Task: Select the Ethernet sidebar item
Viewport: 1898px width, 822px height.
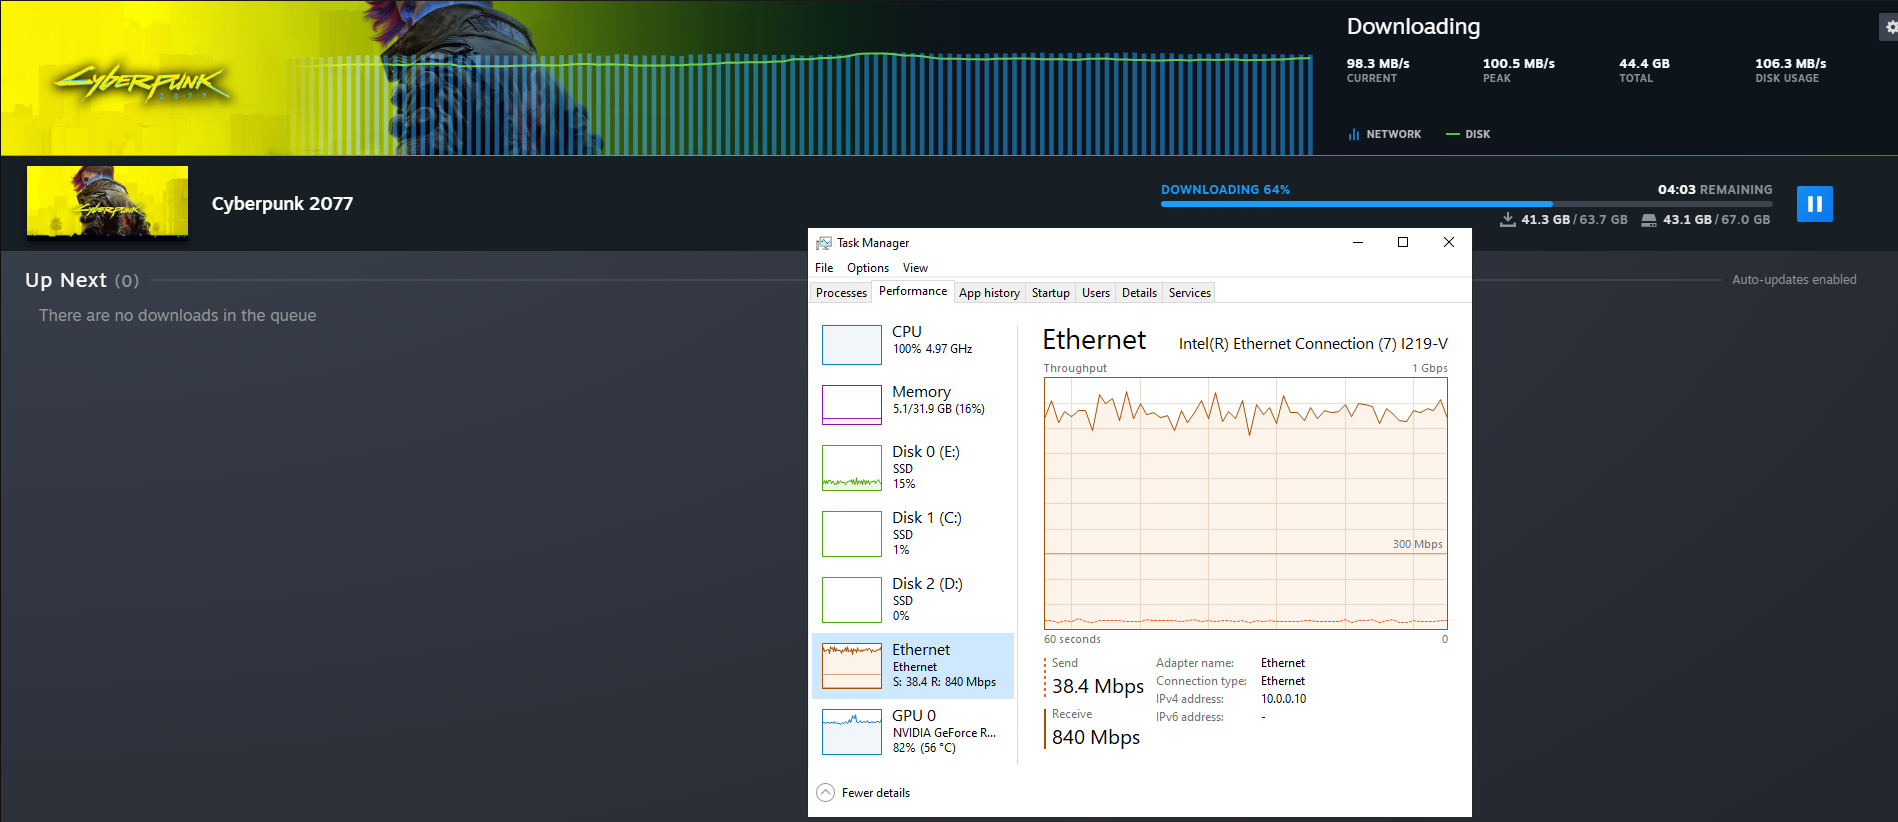Action: click(913, 666)
